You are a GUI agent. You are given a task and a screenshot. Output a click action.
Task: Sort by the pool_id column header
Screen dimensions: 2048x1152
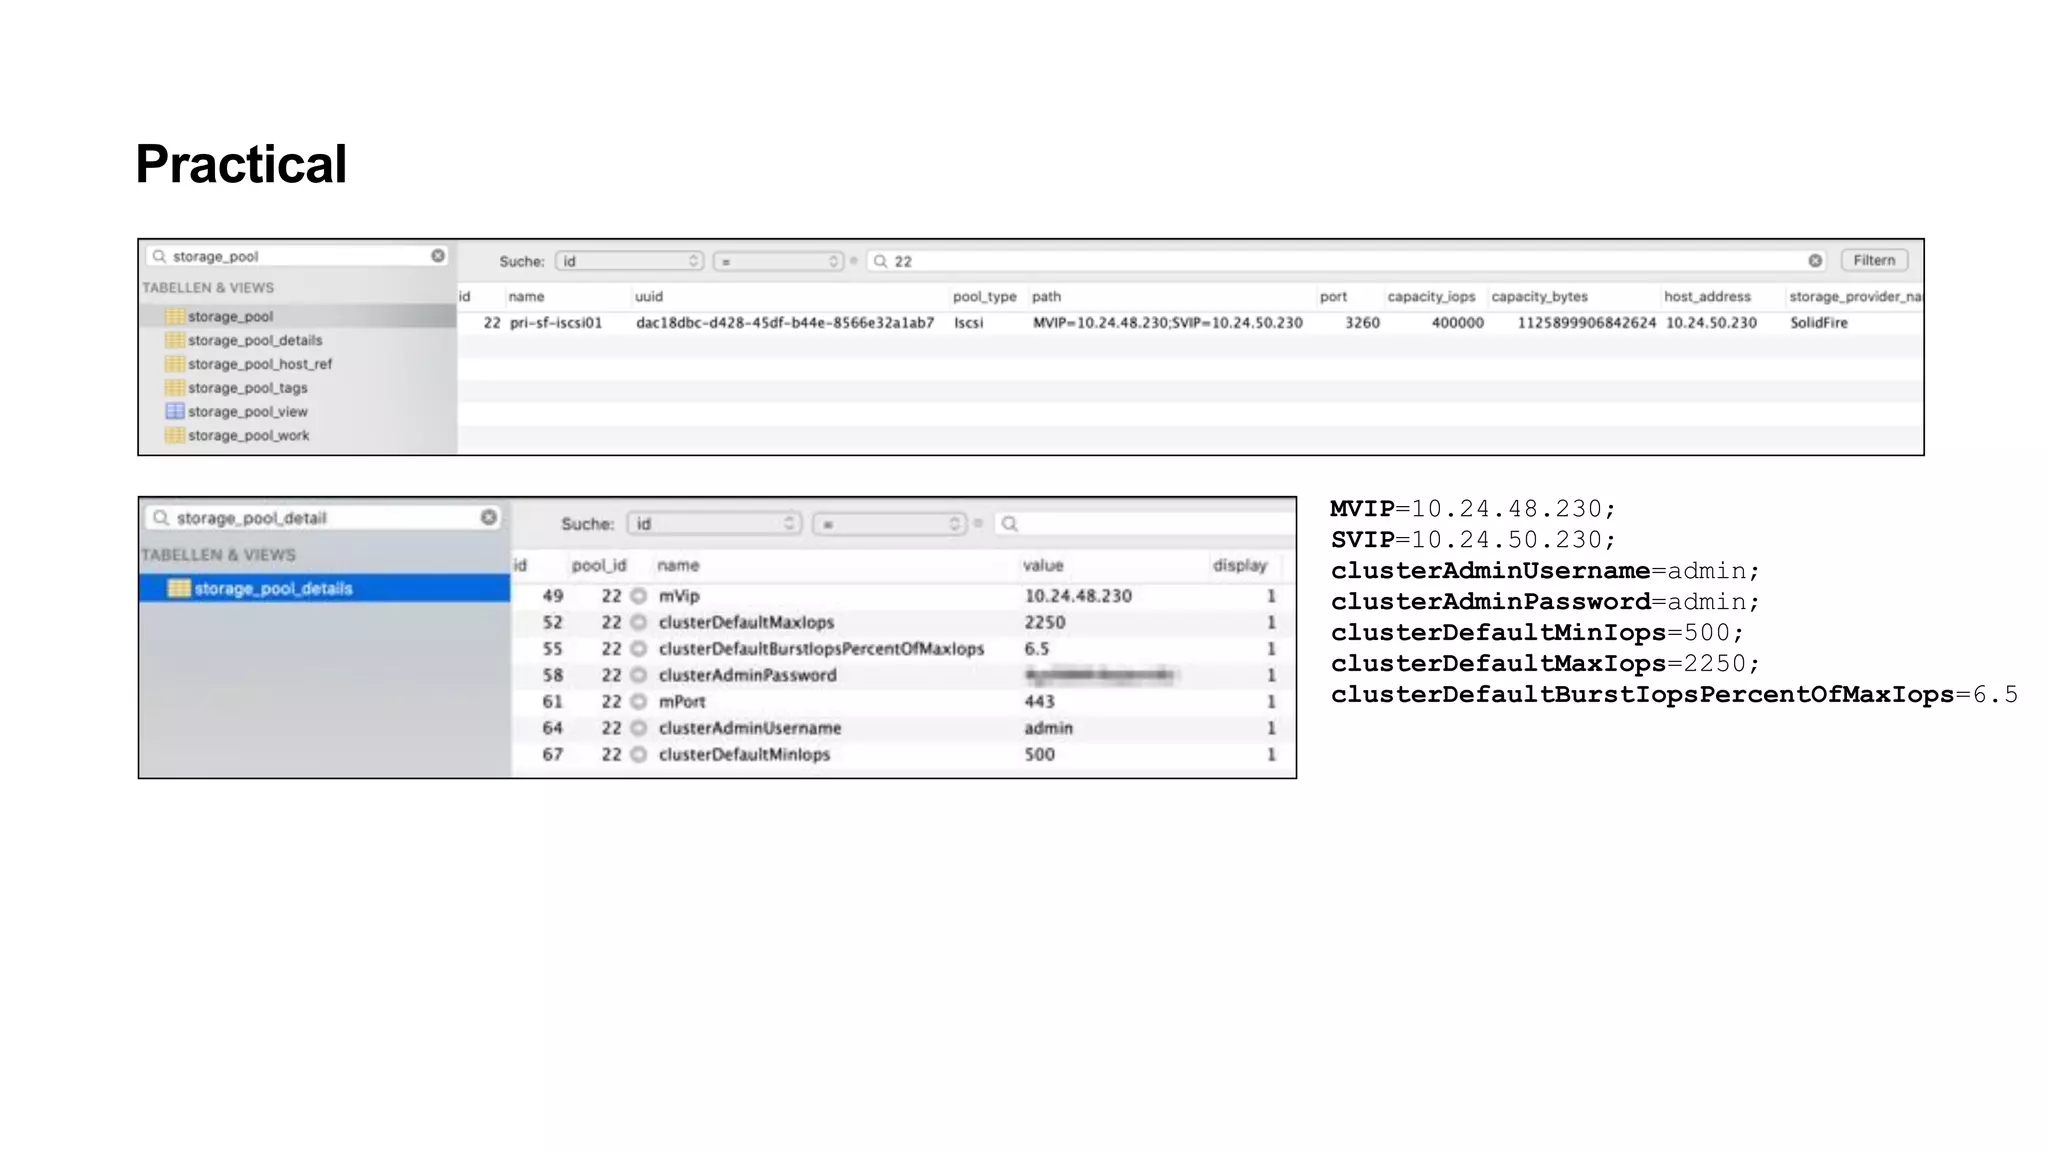point(598,566)
